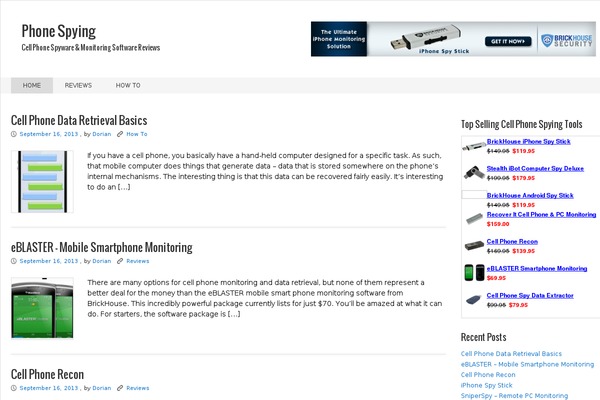Image resolution: width=600 pixels, height=400 pixels.
Task: Go to the HOME menu item
Action: tap(32, 85)
